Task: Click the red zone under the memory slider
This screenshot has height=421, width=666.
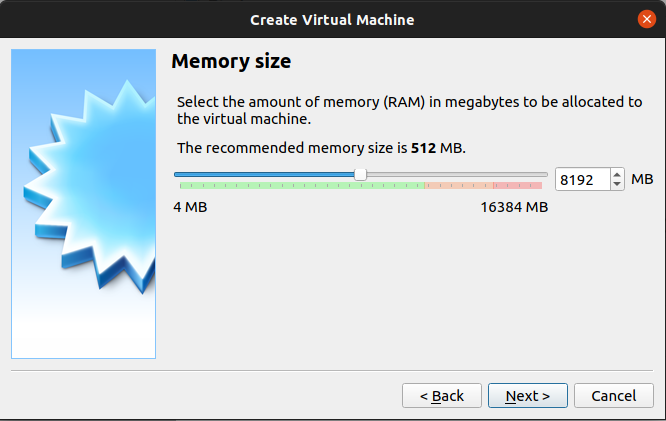Action: [x=517, y=186]
